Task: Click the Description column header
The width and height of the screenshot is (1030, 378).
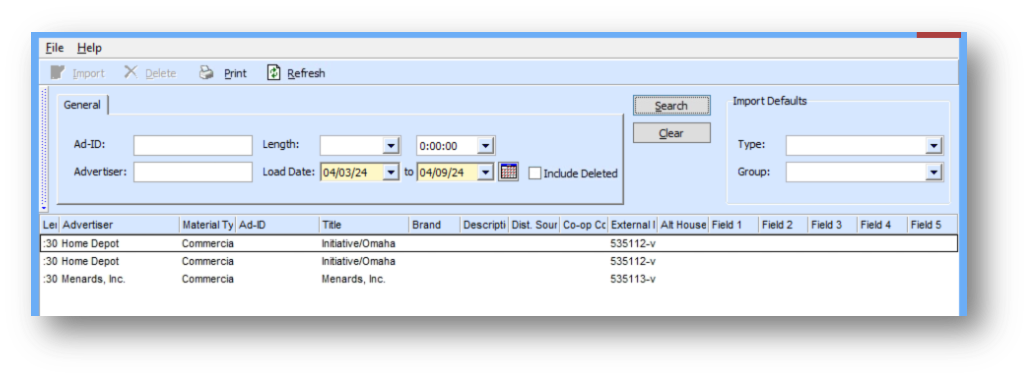Action: pyautogui.click(x=485, y=225)
